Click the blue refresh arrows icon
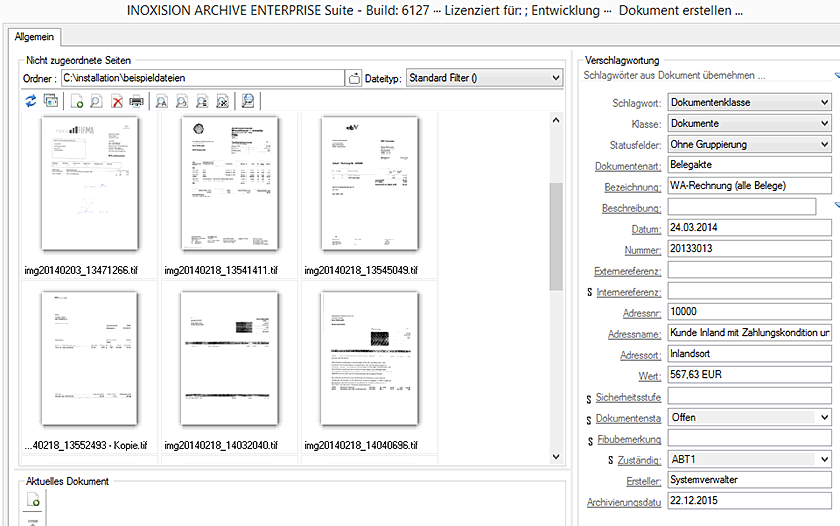 coord(30,101)
